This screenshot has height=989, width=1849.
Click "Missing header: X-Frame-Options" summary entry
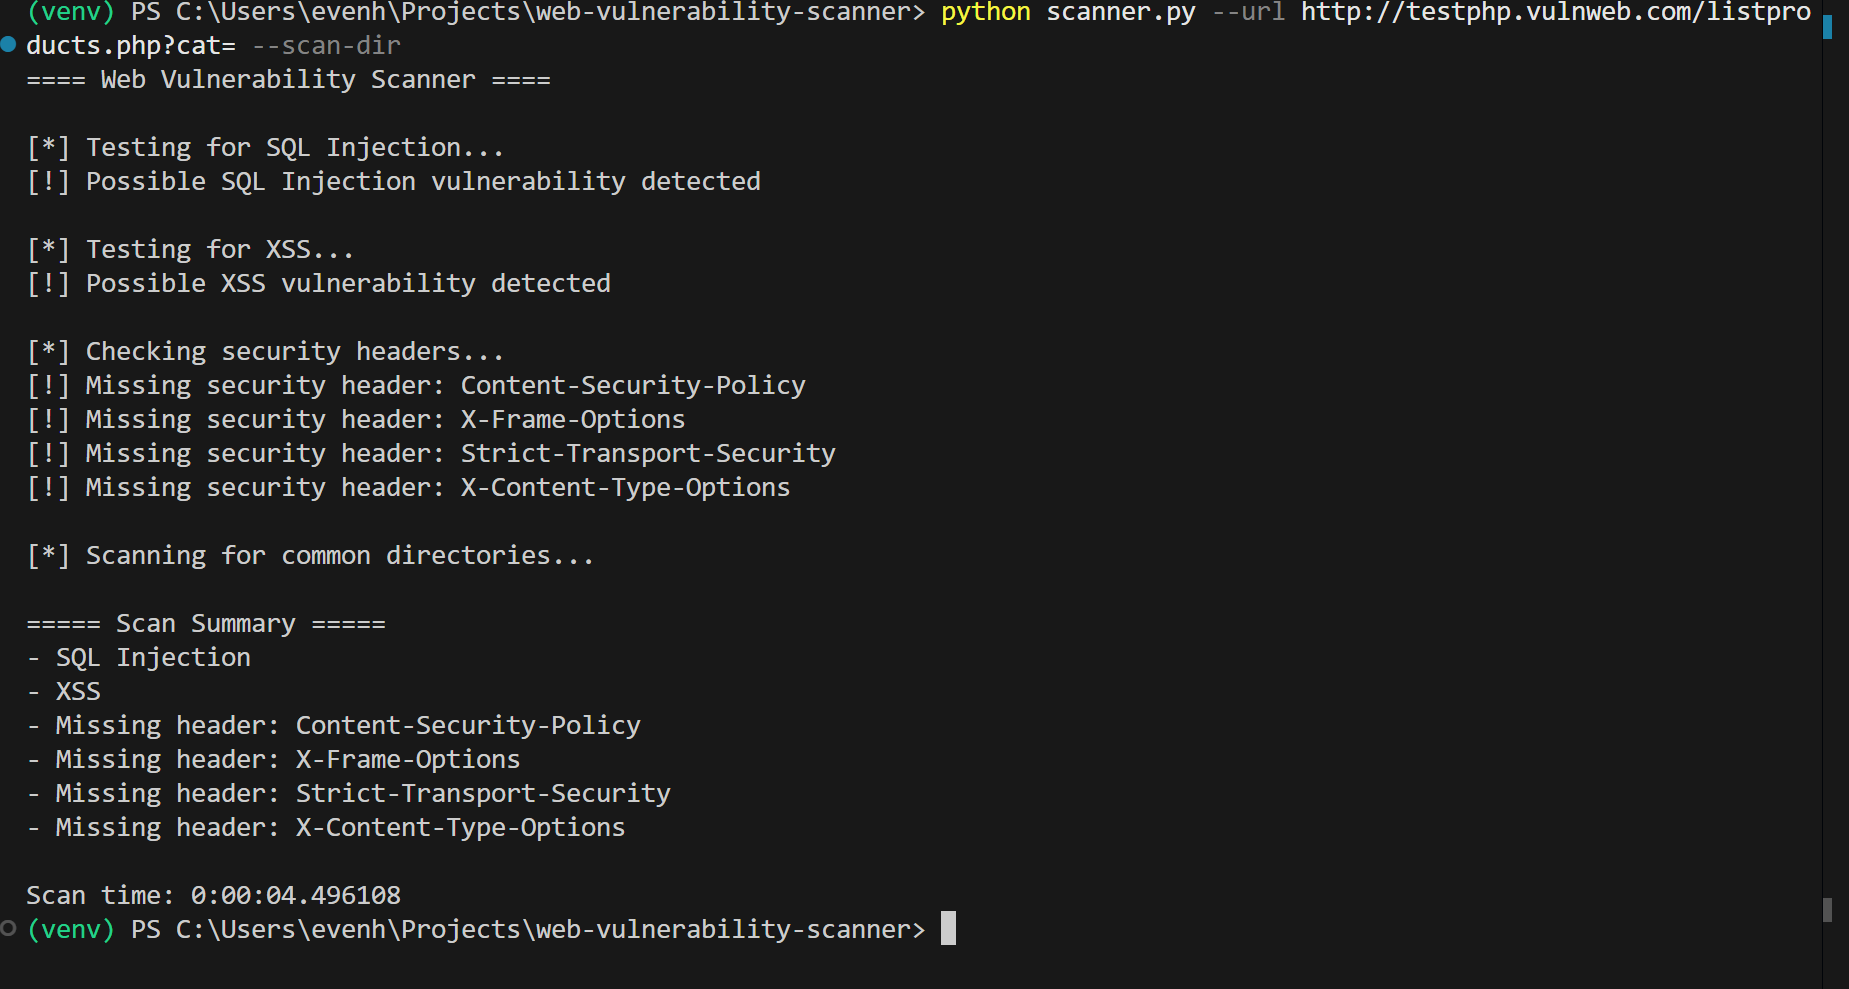[287, 760]
